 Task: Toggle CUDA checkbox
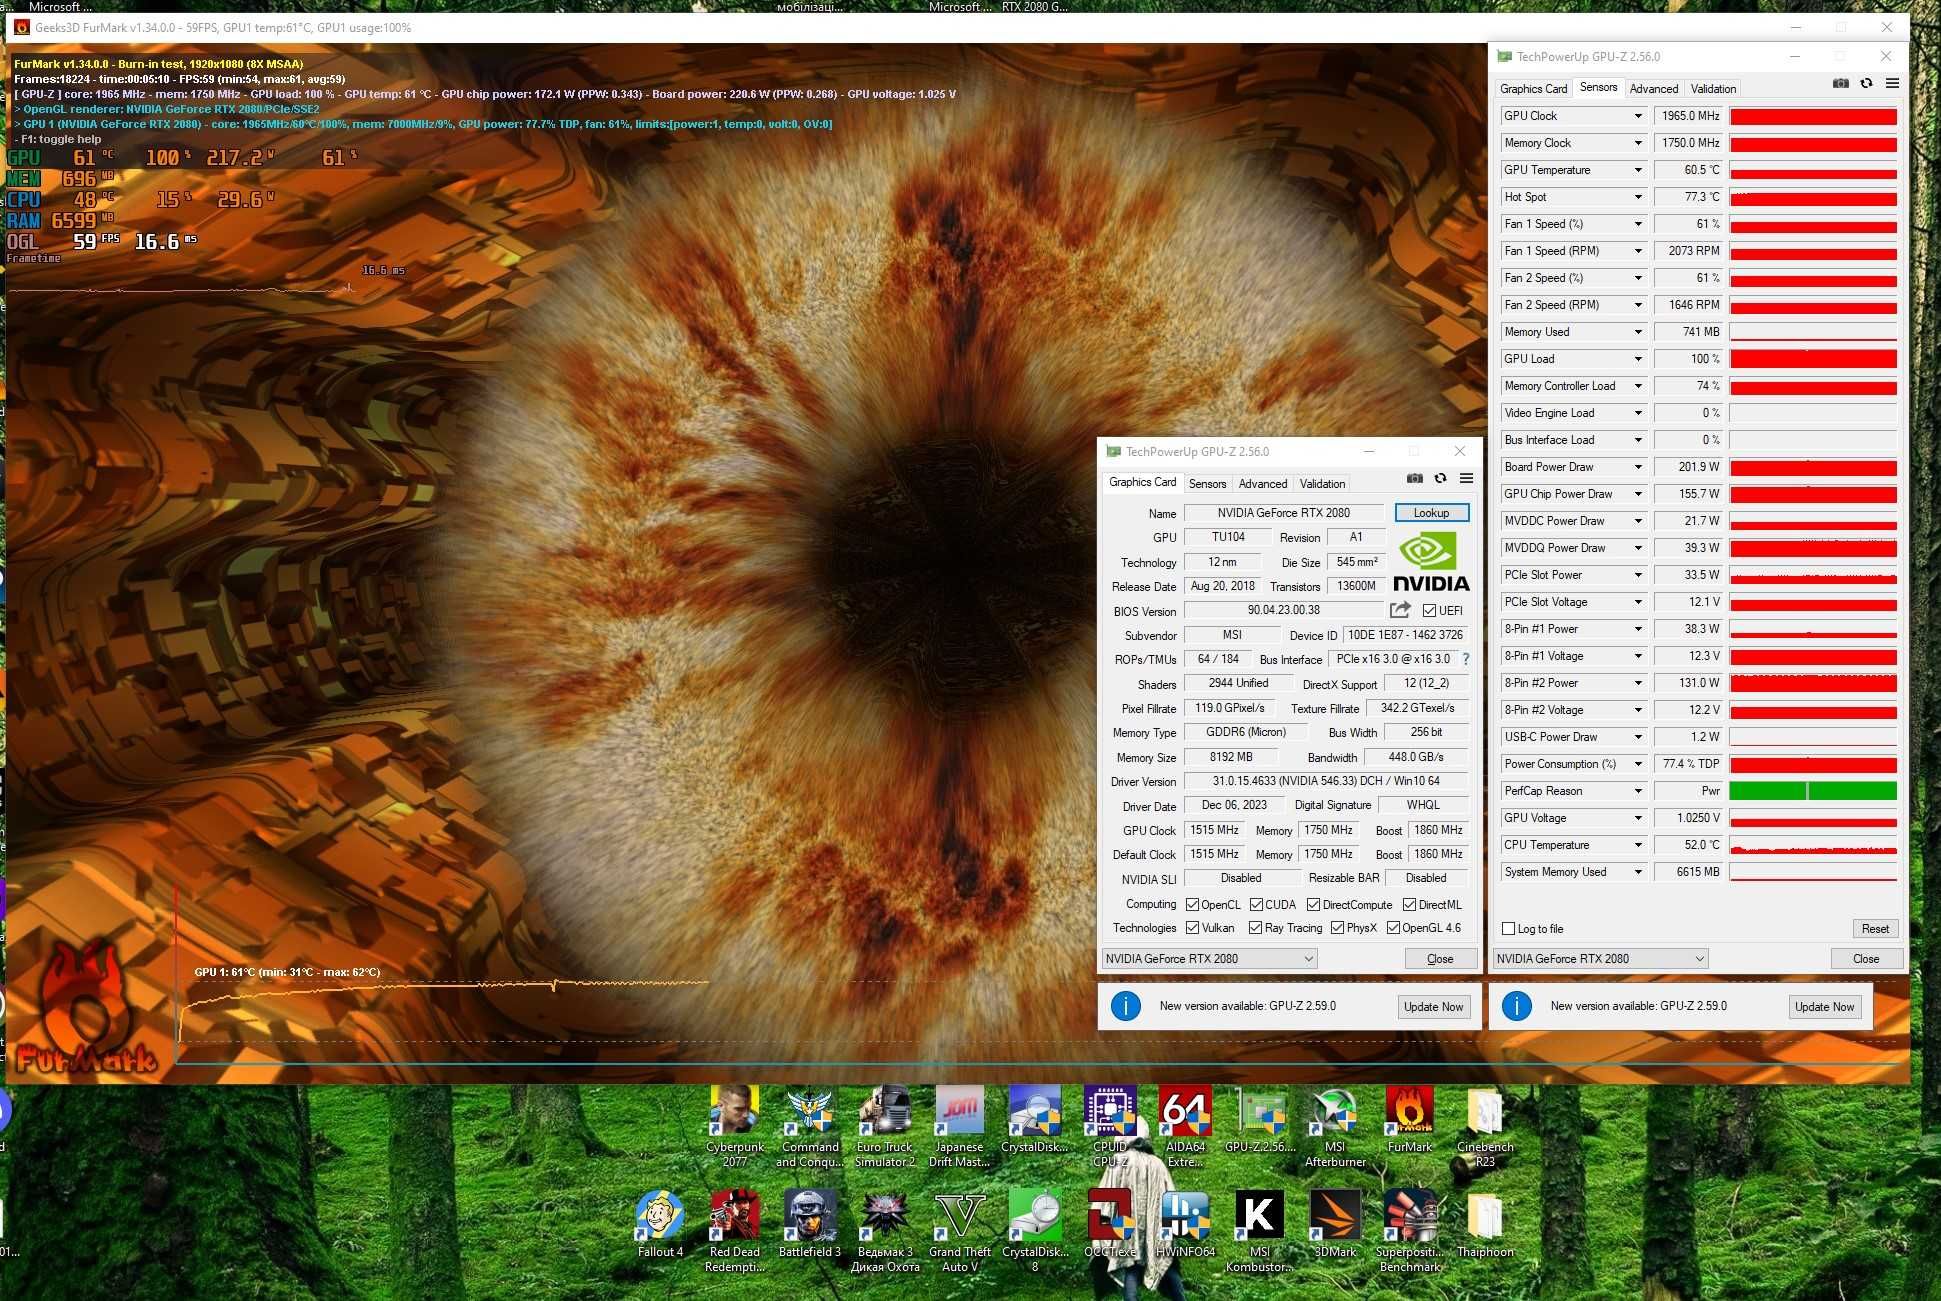tap(1256, 905)
